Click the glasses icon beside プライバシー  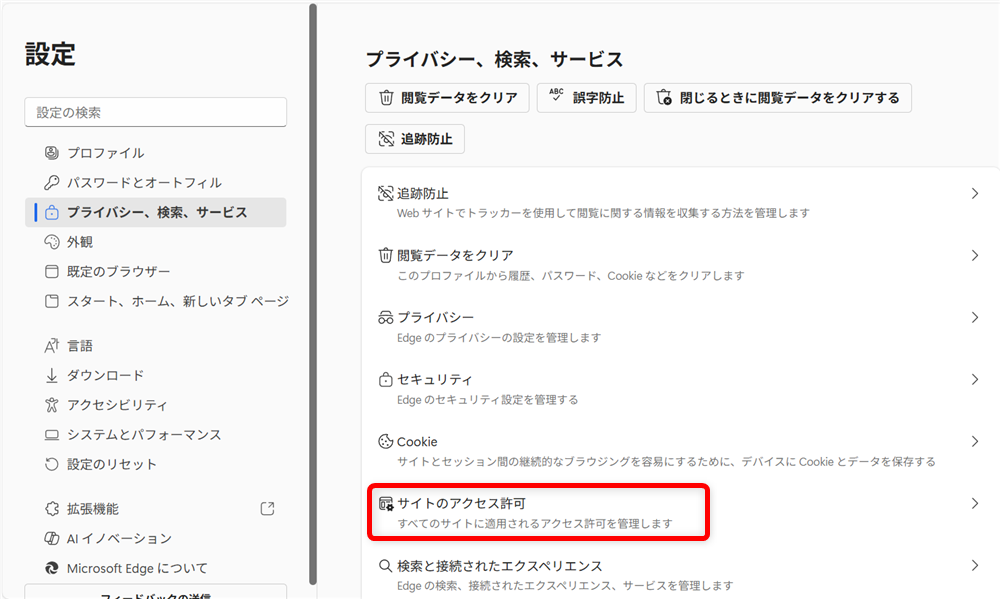click(x=385, y=317)
